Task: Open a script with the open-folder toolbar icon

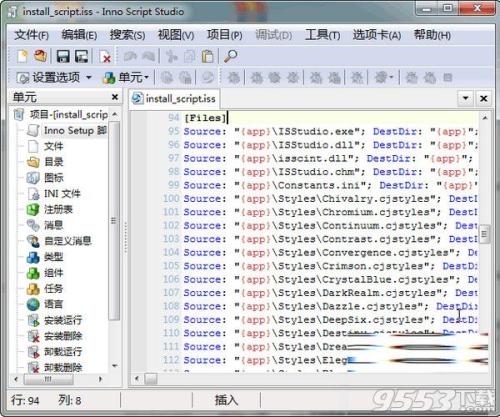Action: pos(41,56)
